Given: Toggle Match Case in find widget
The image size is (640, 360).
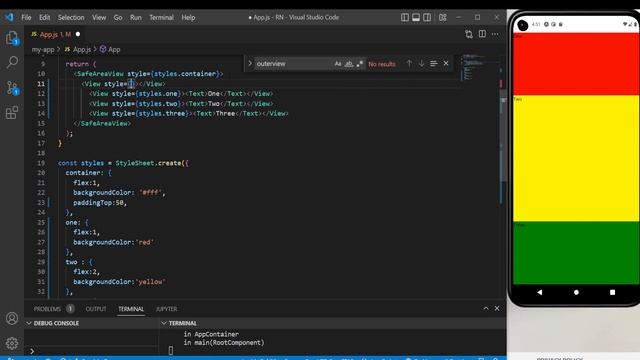Looking at the screenshot, I should tap(338, 64).
